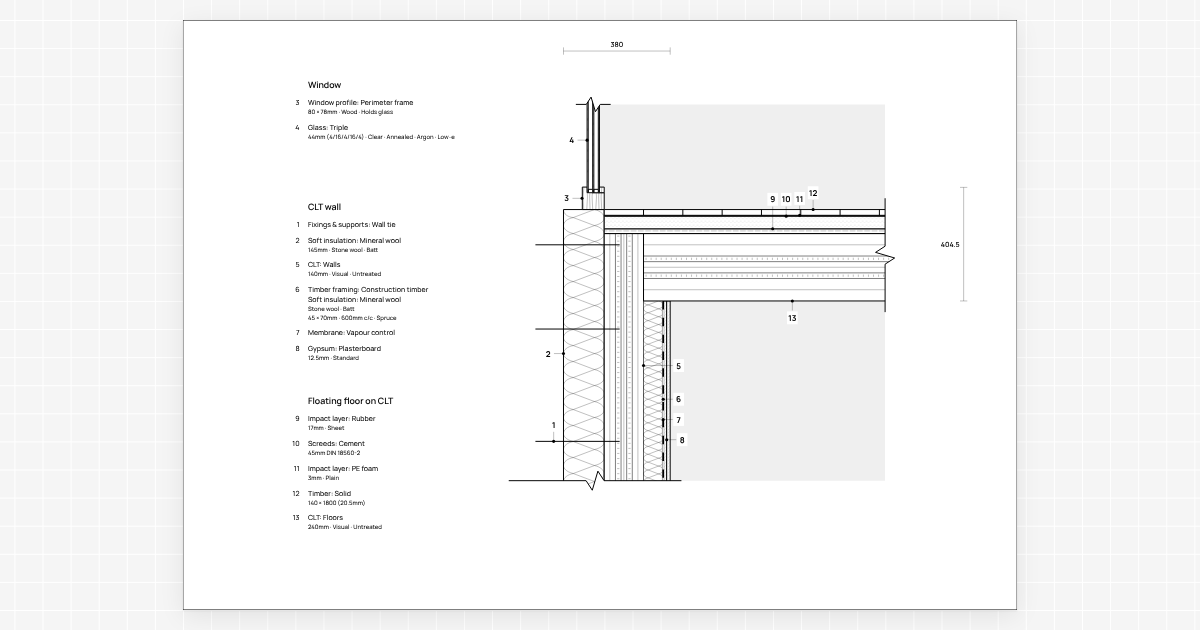Image resolution: width=1200 pixels, height=630 pixels.
Task: Select the "Window profile: Perimeter frame" legend entry
Action: 360,102
